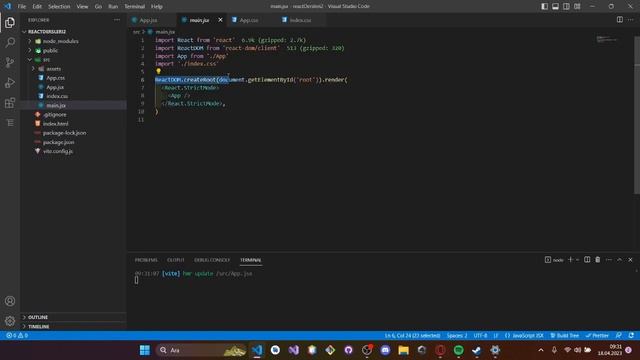Click UTF-8 encoding in status bar
Screen dimensions: 640x360
tap(480, 336)
